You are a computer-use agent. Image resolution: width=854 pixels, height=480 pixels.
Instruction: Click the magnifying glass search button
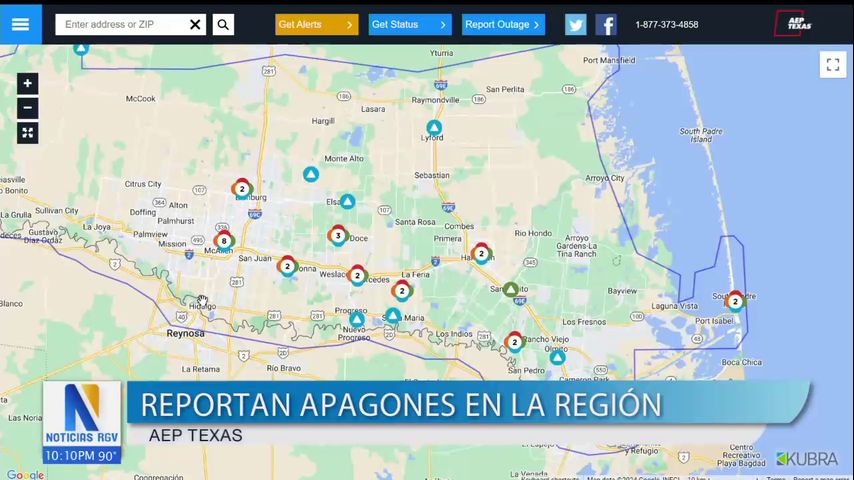223,24
